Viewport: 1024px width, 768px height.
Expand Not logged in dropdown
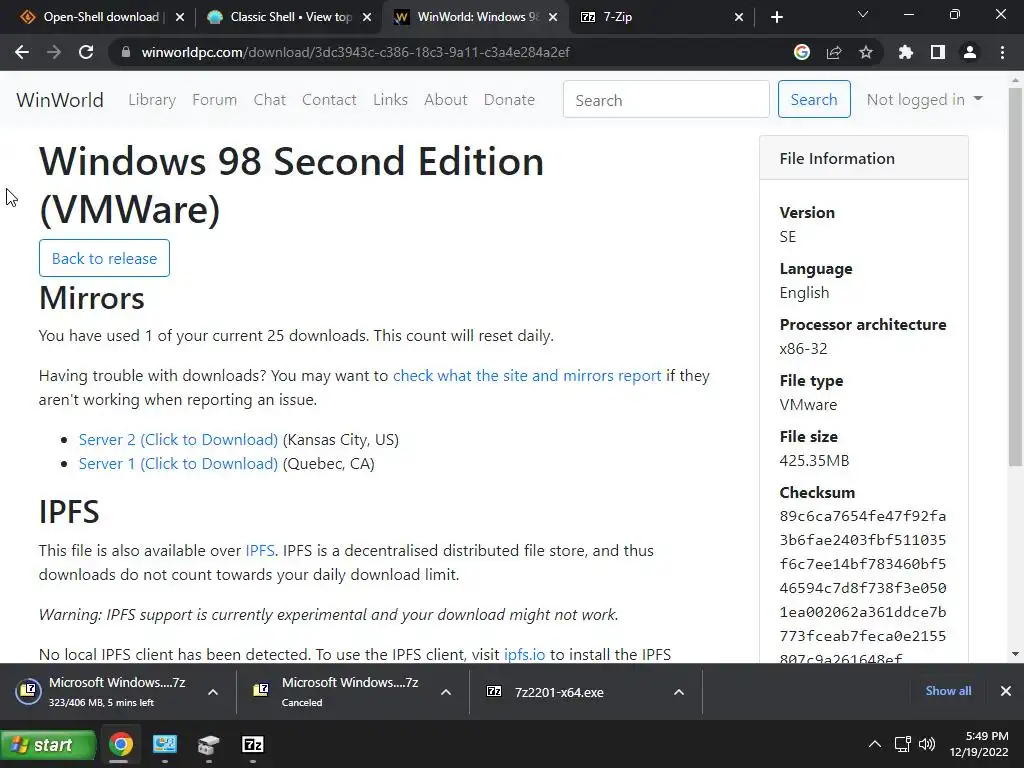pyautogui.click(x=924, y=99)
